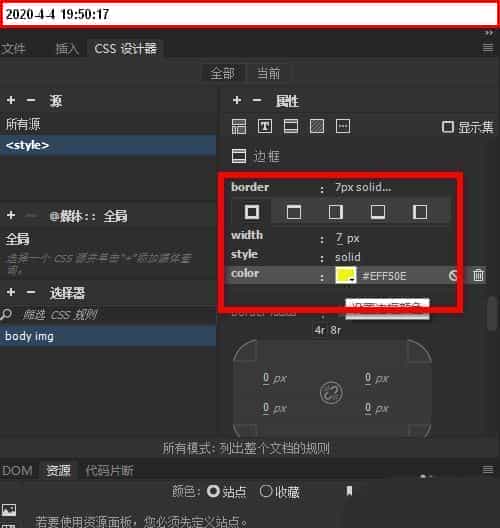Toggle the 显示集 checkbox
Screen dimensions: 500x528
(447, 127)
